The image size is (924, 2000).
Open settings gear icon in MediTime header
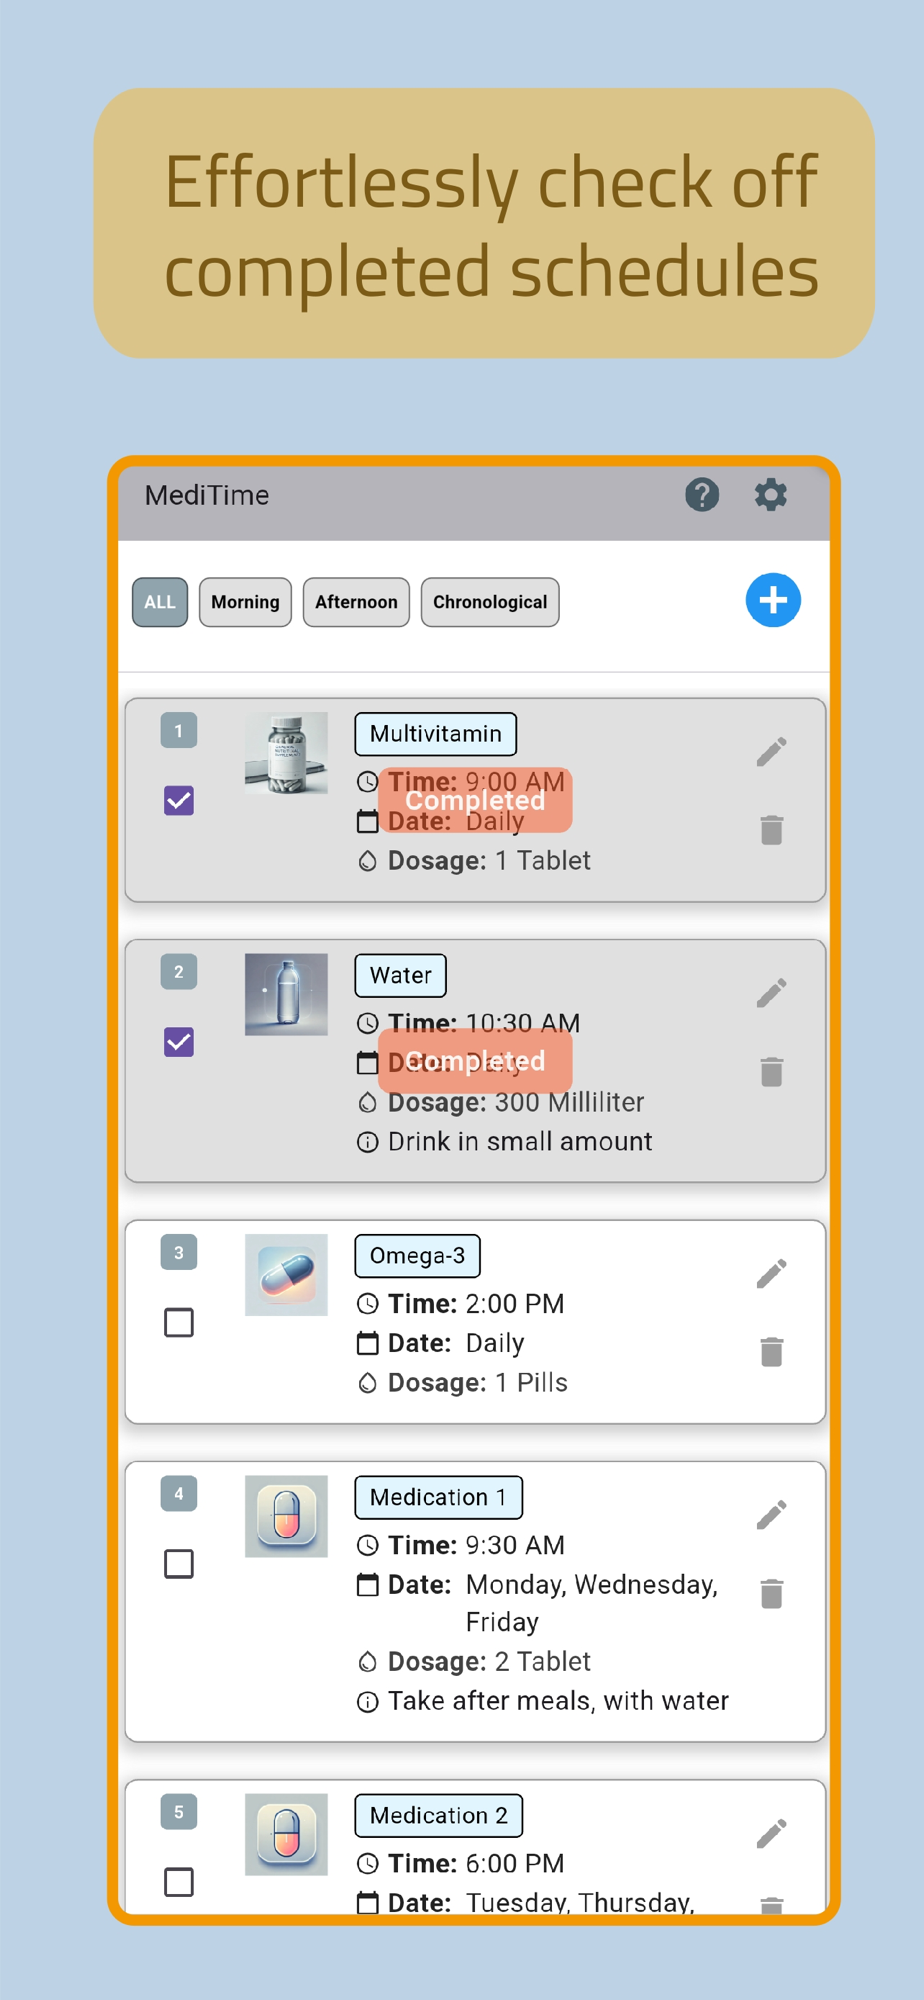(770, 495)
